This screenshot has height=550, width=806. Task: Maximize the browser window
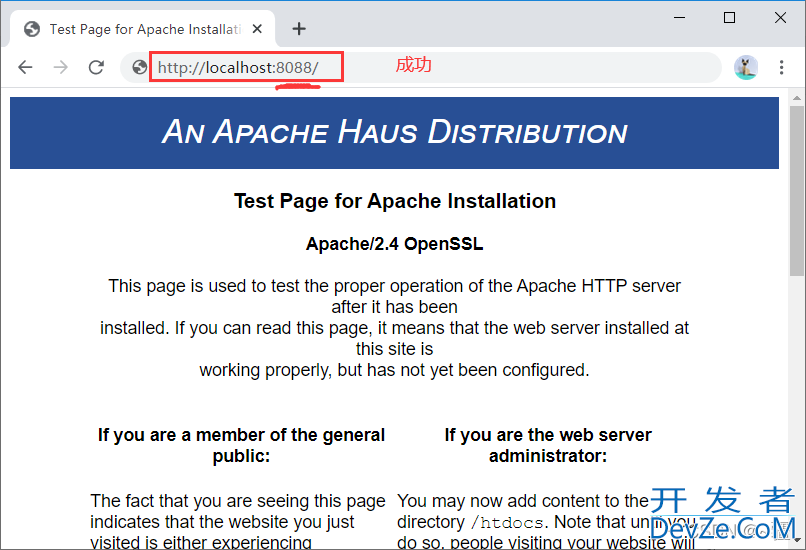point(729,17)
